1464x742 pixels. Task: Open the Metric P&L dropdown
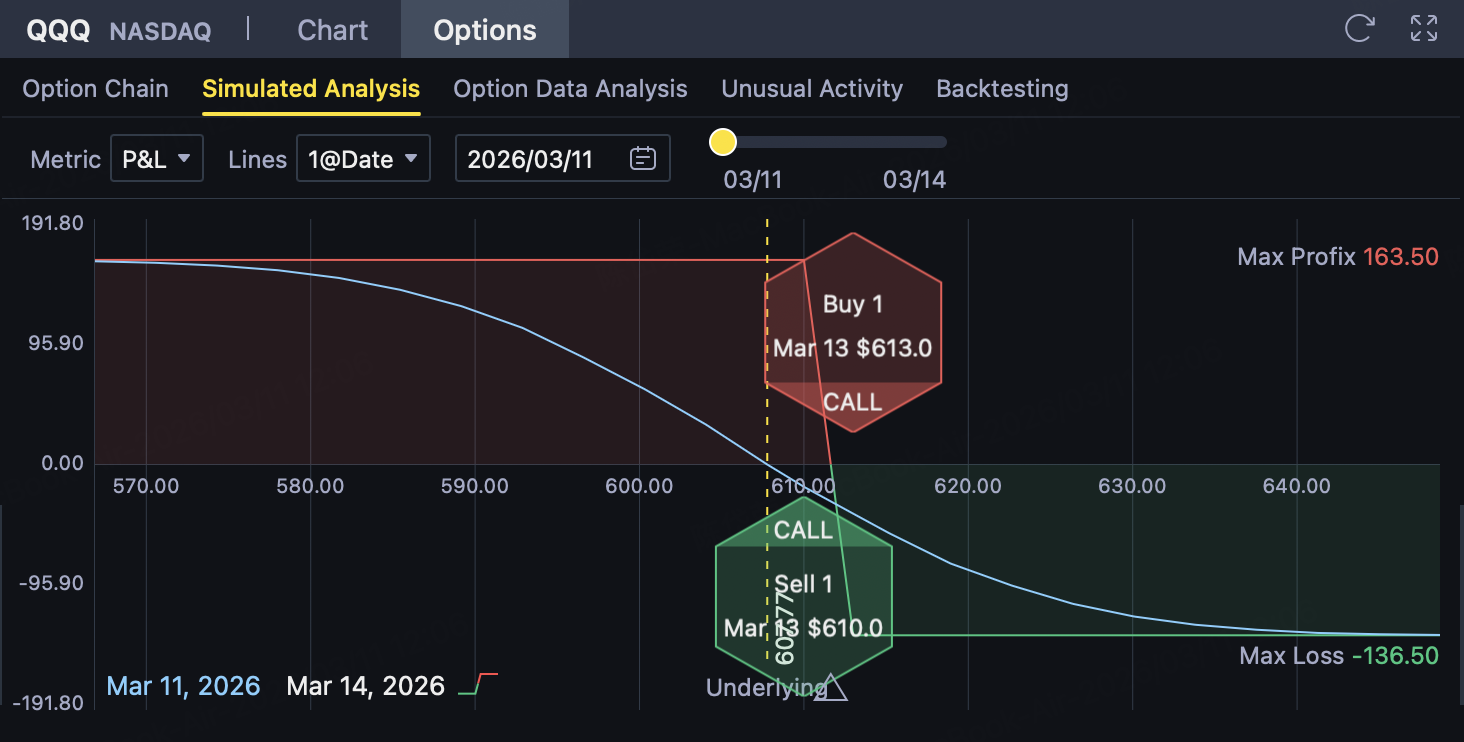click(156, 158)
